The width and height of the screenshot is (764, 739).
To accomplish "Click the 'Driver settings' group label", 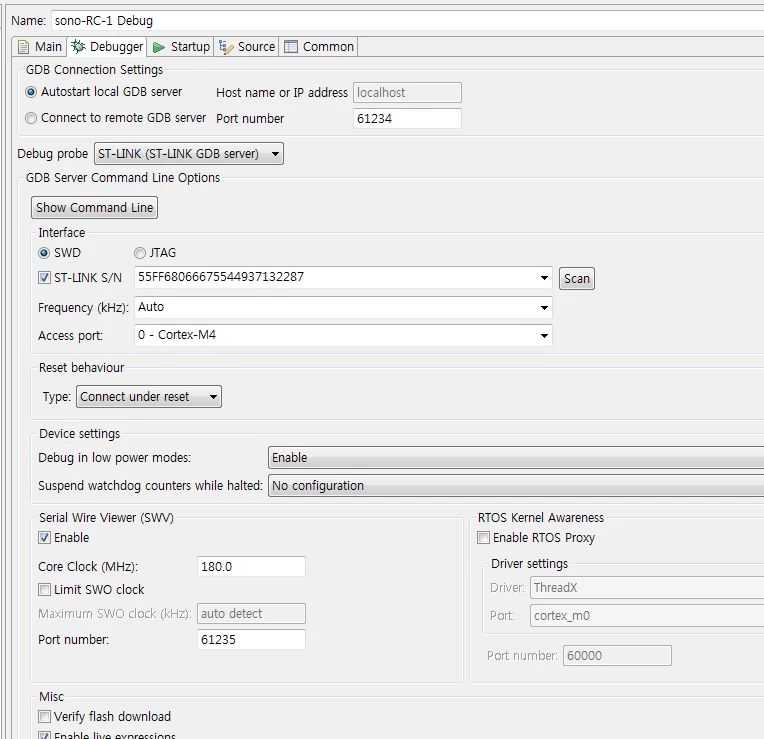I will click(x=530, y=564).
